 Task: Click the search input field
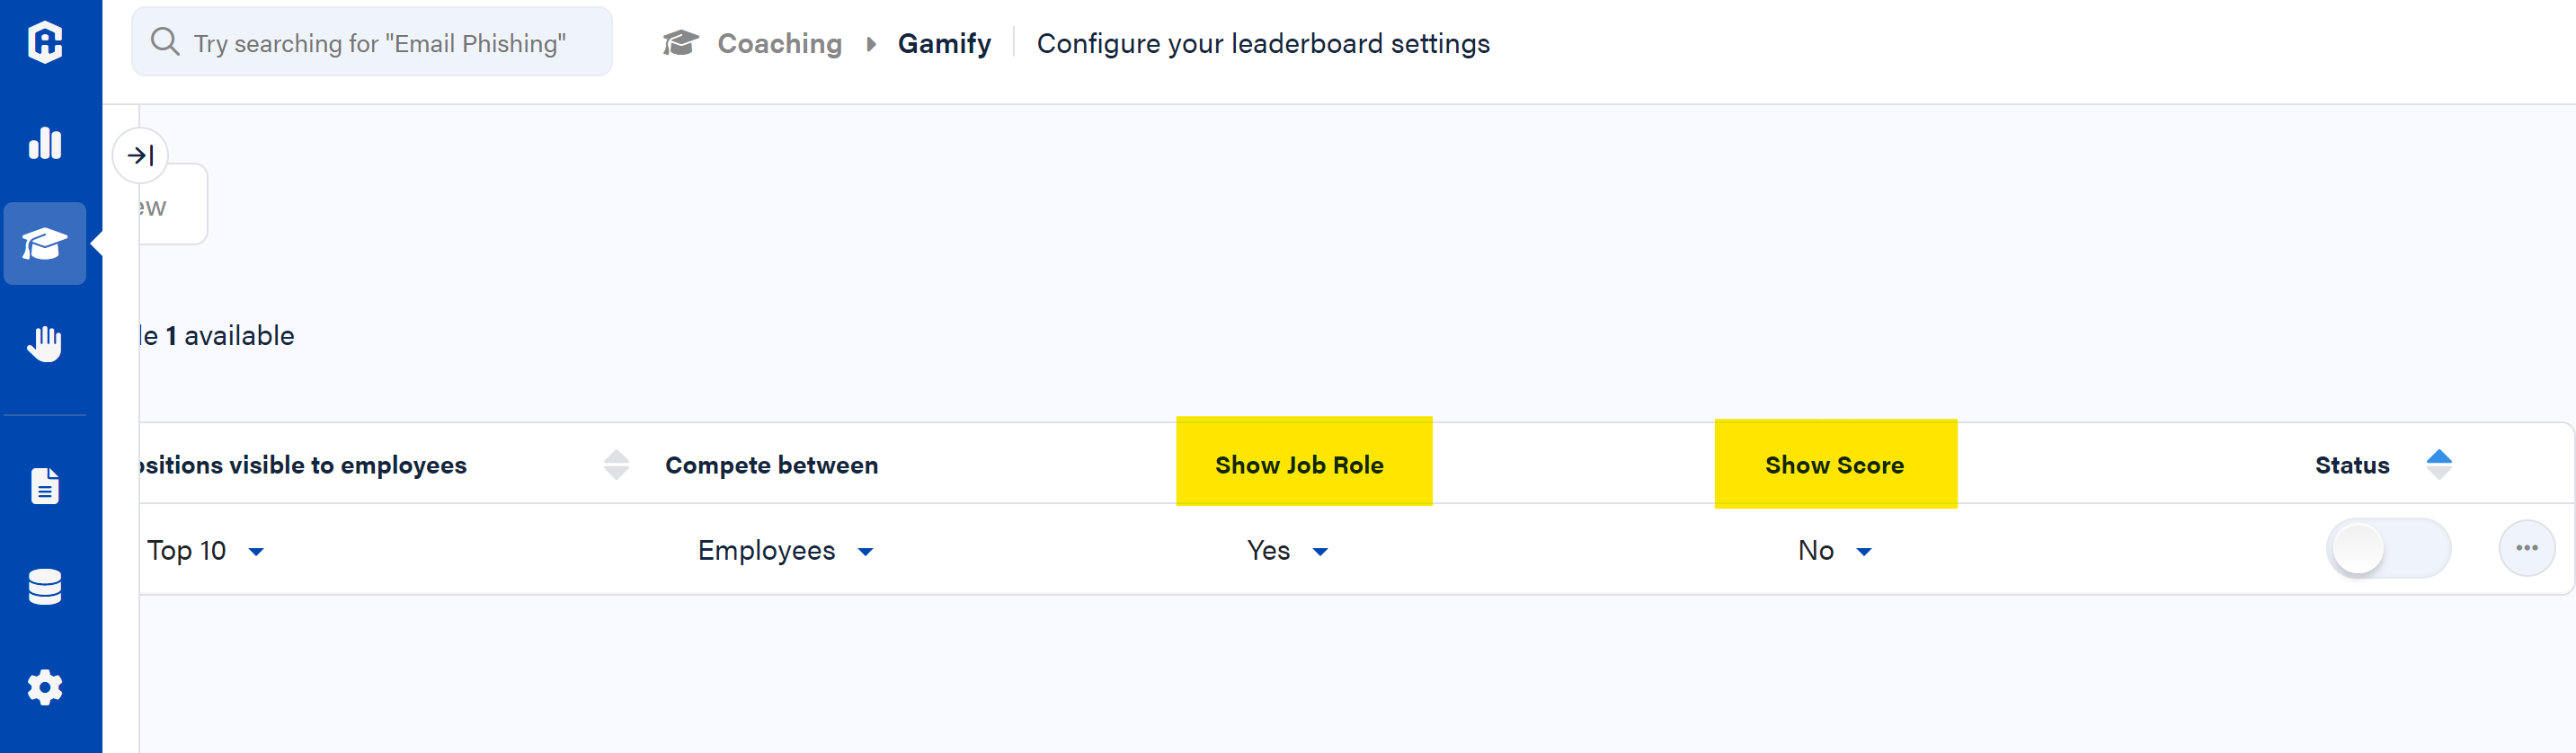(x=380, y=43)
